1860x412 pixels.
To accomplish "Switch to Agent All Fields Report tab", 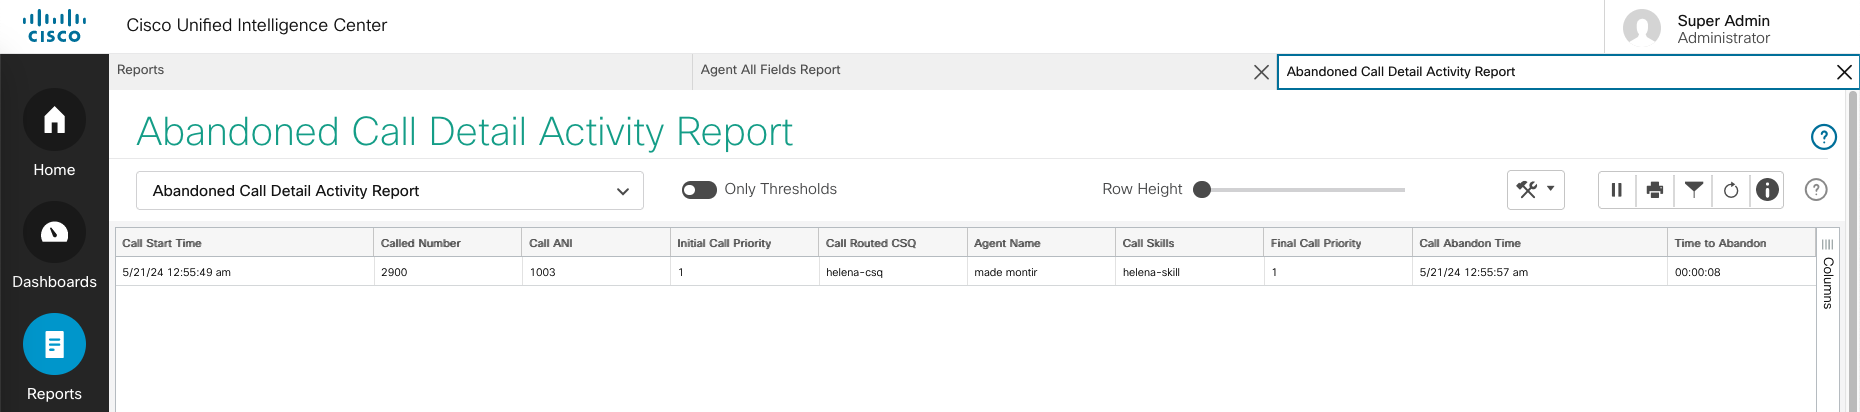I will [770, 70].
